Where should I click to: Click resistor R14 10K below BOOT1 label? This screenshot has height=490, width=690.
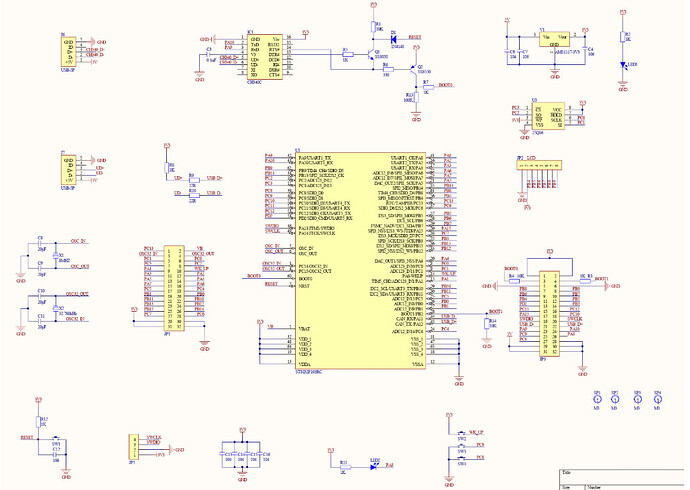(x=487, y=324)
